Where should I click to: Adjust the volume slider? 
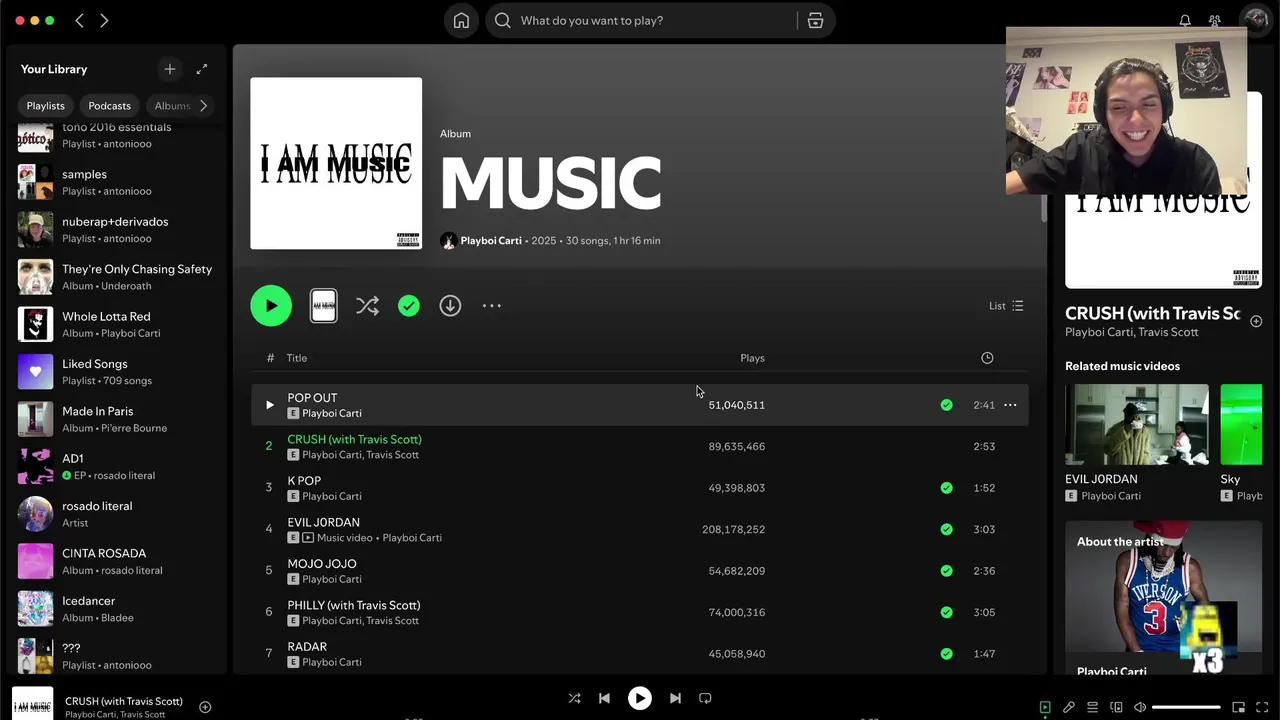coord(1186,707)
